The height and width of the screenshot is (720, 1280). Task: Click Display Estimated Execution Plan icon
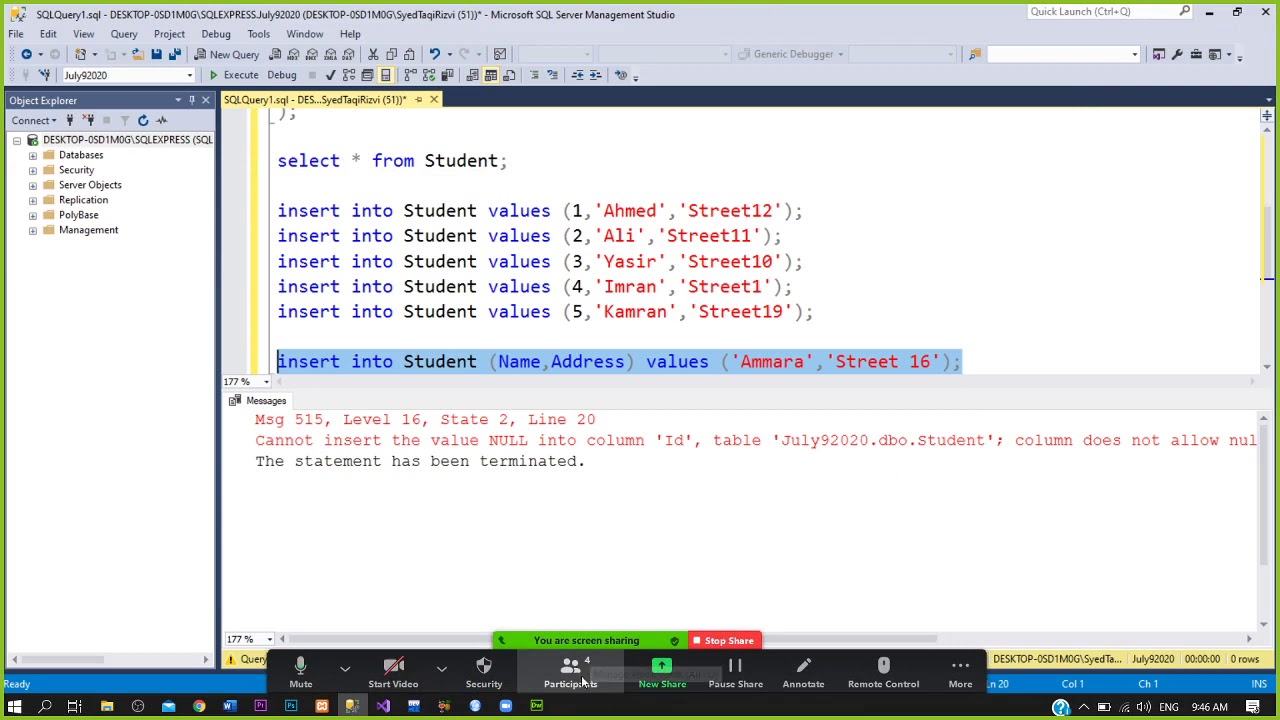click(x=349, y=75)
